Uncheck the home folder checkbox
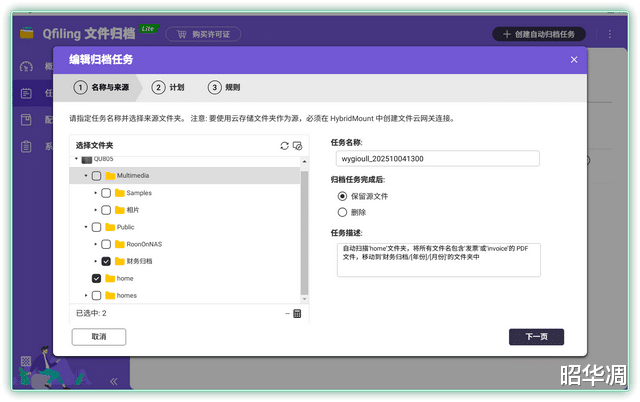The height and width of the screenshot is (402, 640). [x=96, y=278]
